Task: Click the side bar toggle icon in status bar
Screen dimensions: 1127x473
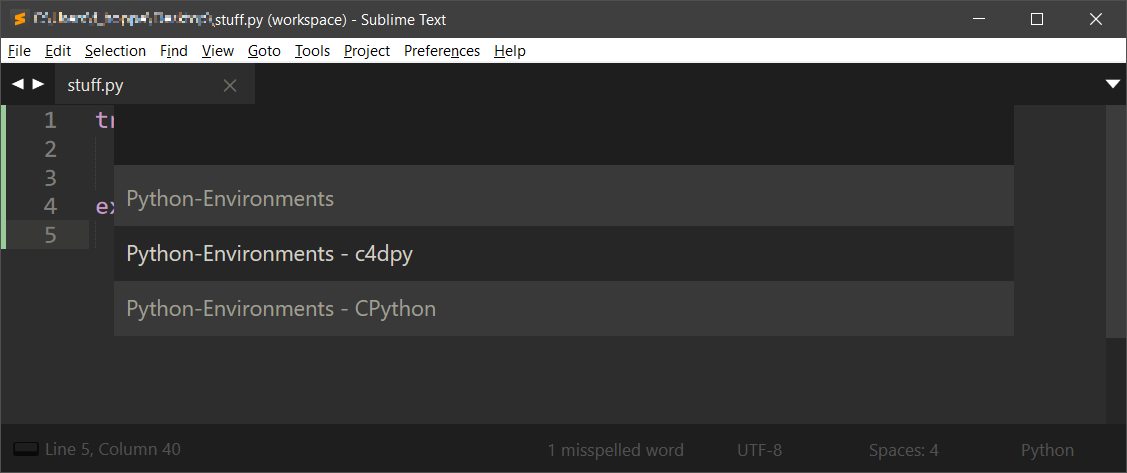Action: 25,450
